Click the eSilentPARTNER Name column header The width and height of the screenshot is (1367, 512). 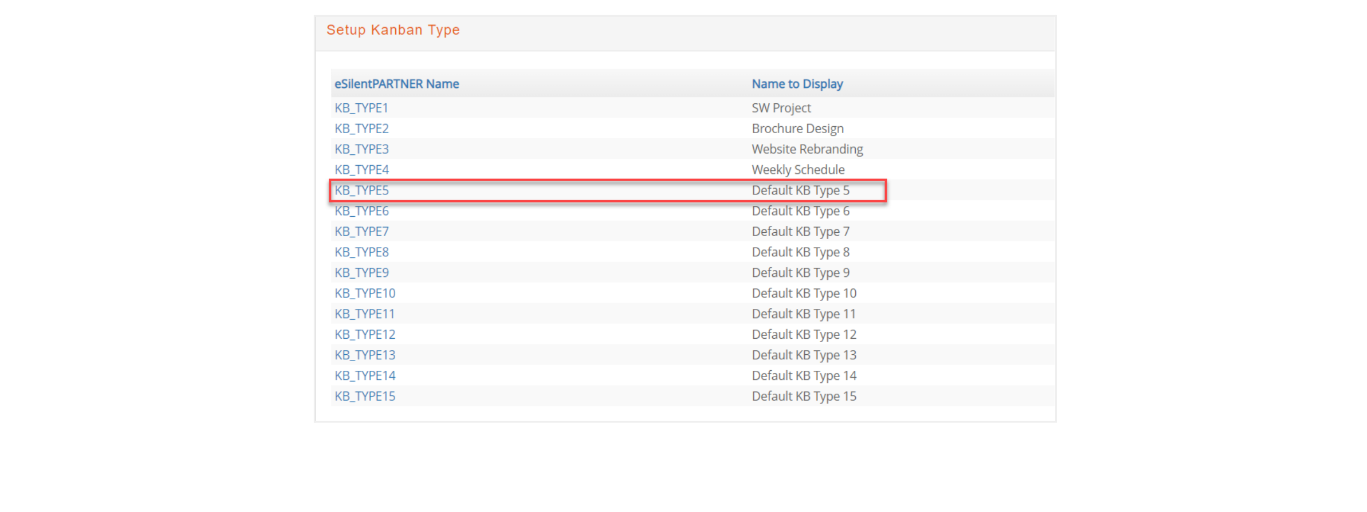[x=397, y=84]
